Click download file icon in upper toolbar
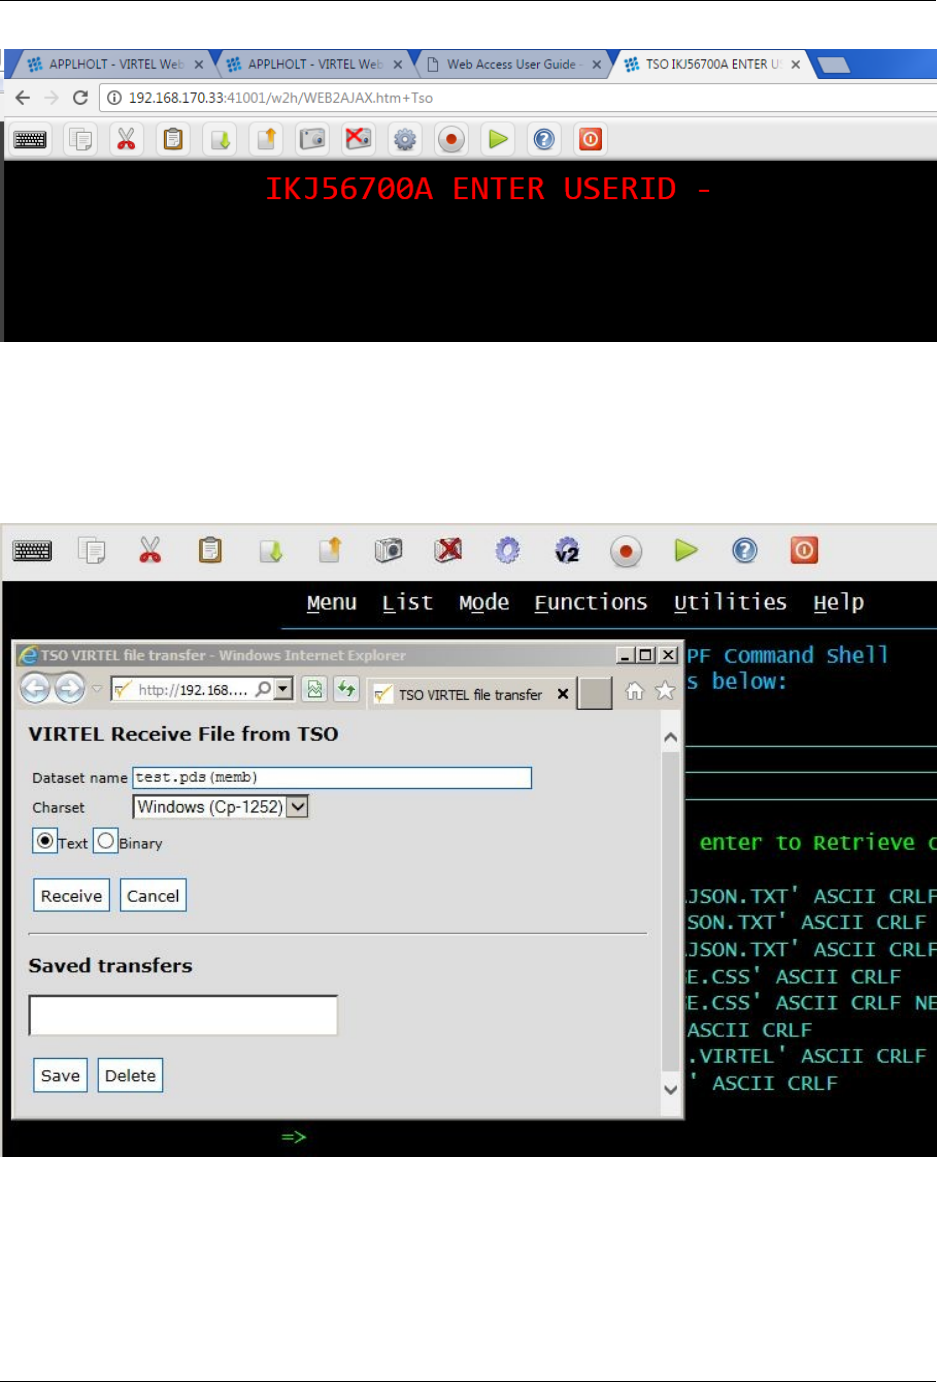Image resolution: width=937 pixels, height=1382 pixels. coord(220,140)
